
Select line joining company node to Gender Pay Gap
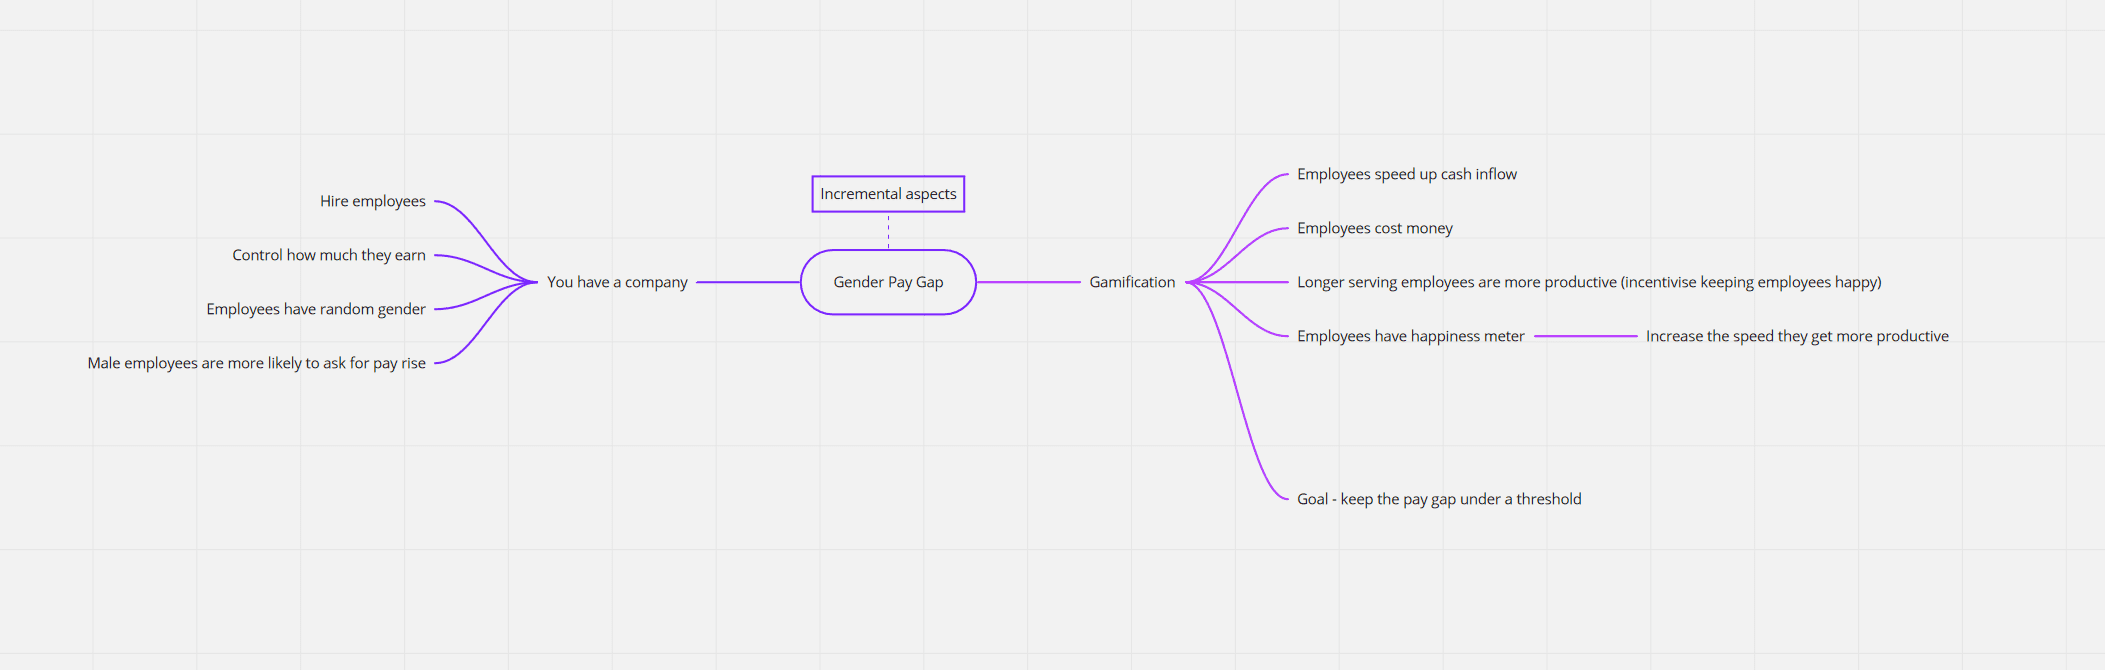pyautogui.click(x=748, y=282)
